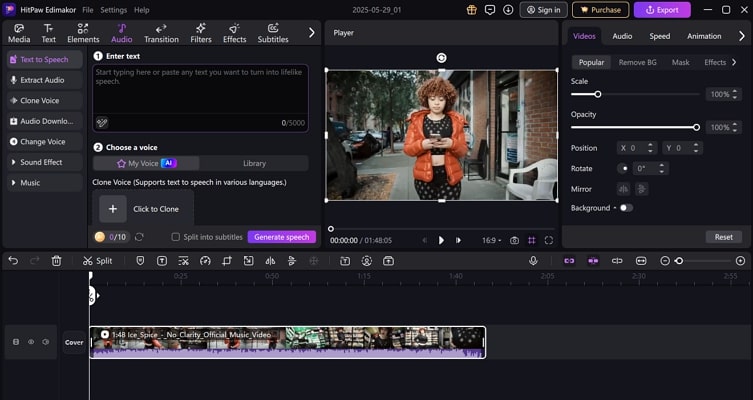753x400 pixels.
Task: Toggle visibility eye of video track
Action: (x=31, y=342)
